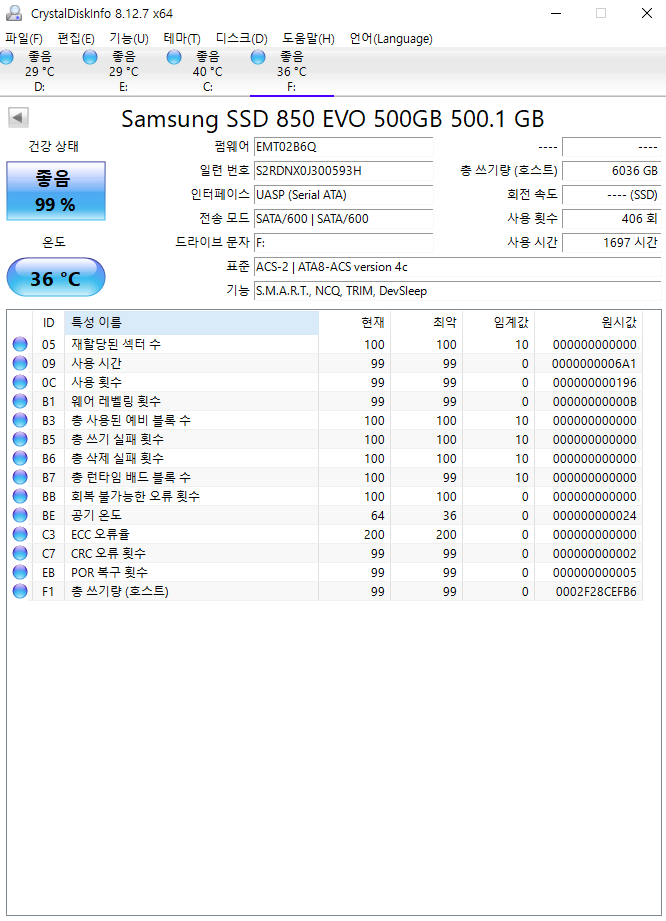Select the POR 복구 횟수 row name
The height and width of the screenshot is (921, 666).
(110, 572)
